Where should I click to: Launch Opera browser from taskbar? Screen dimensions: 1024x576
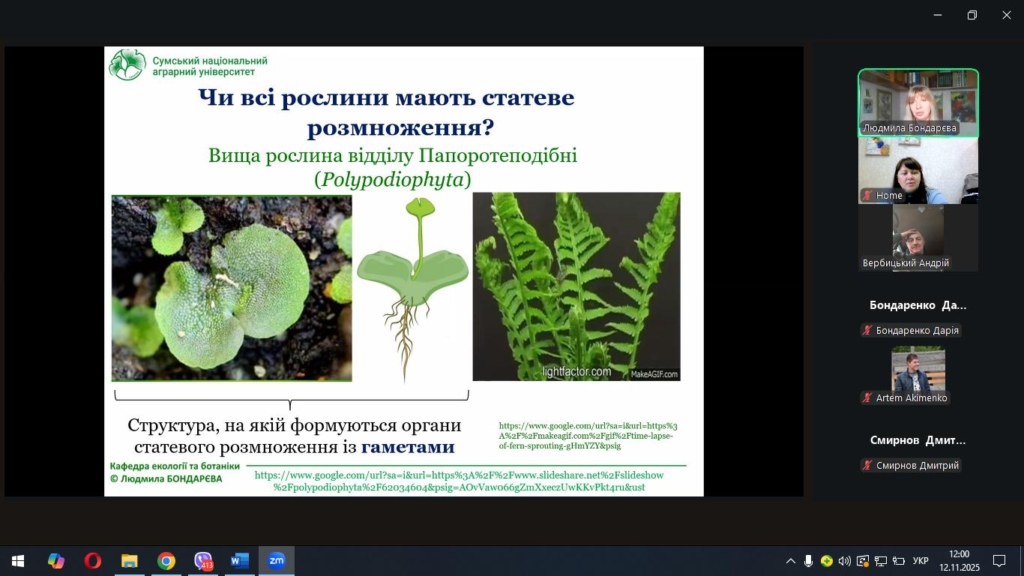click(92, 561)
